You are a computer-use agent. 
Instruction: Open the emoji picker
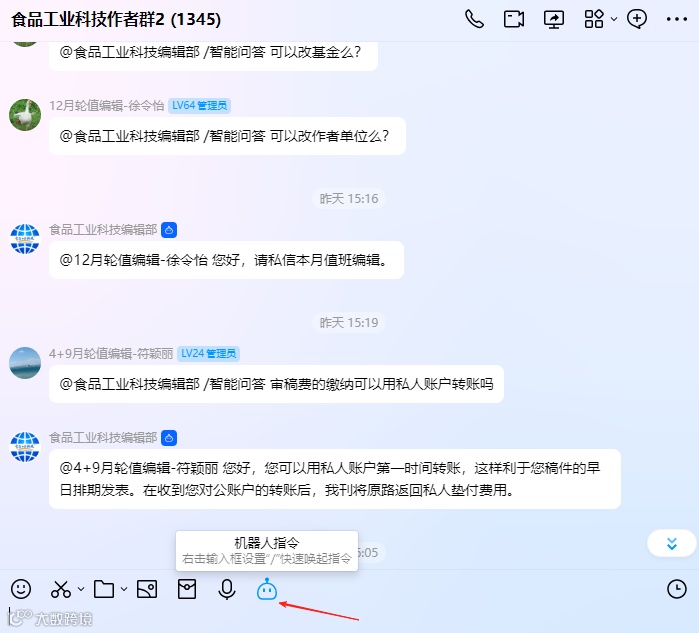(21, 589)
